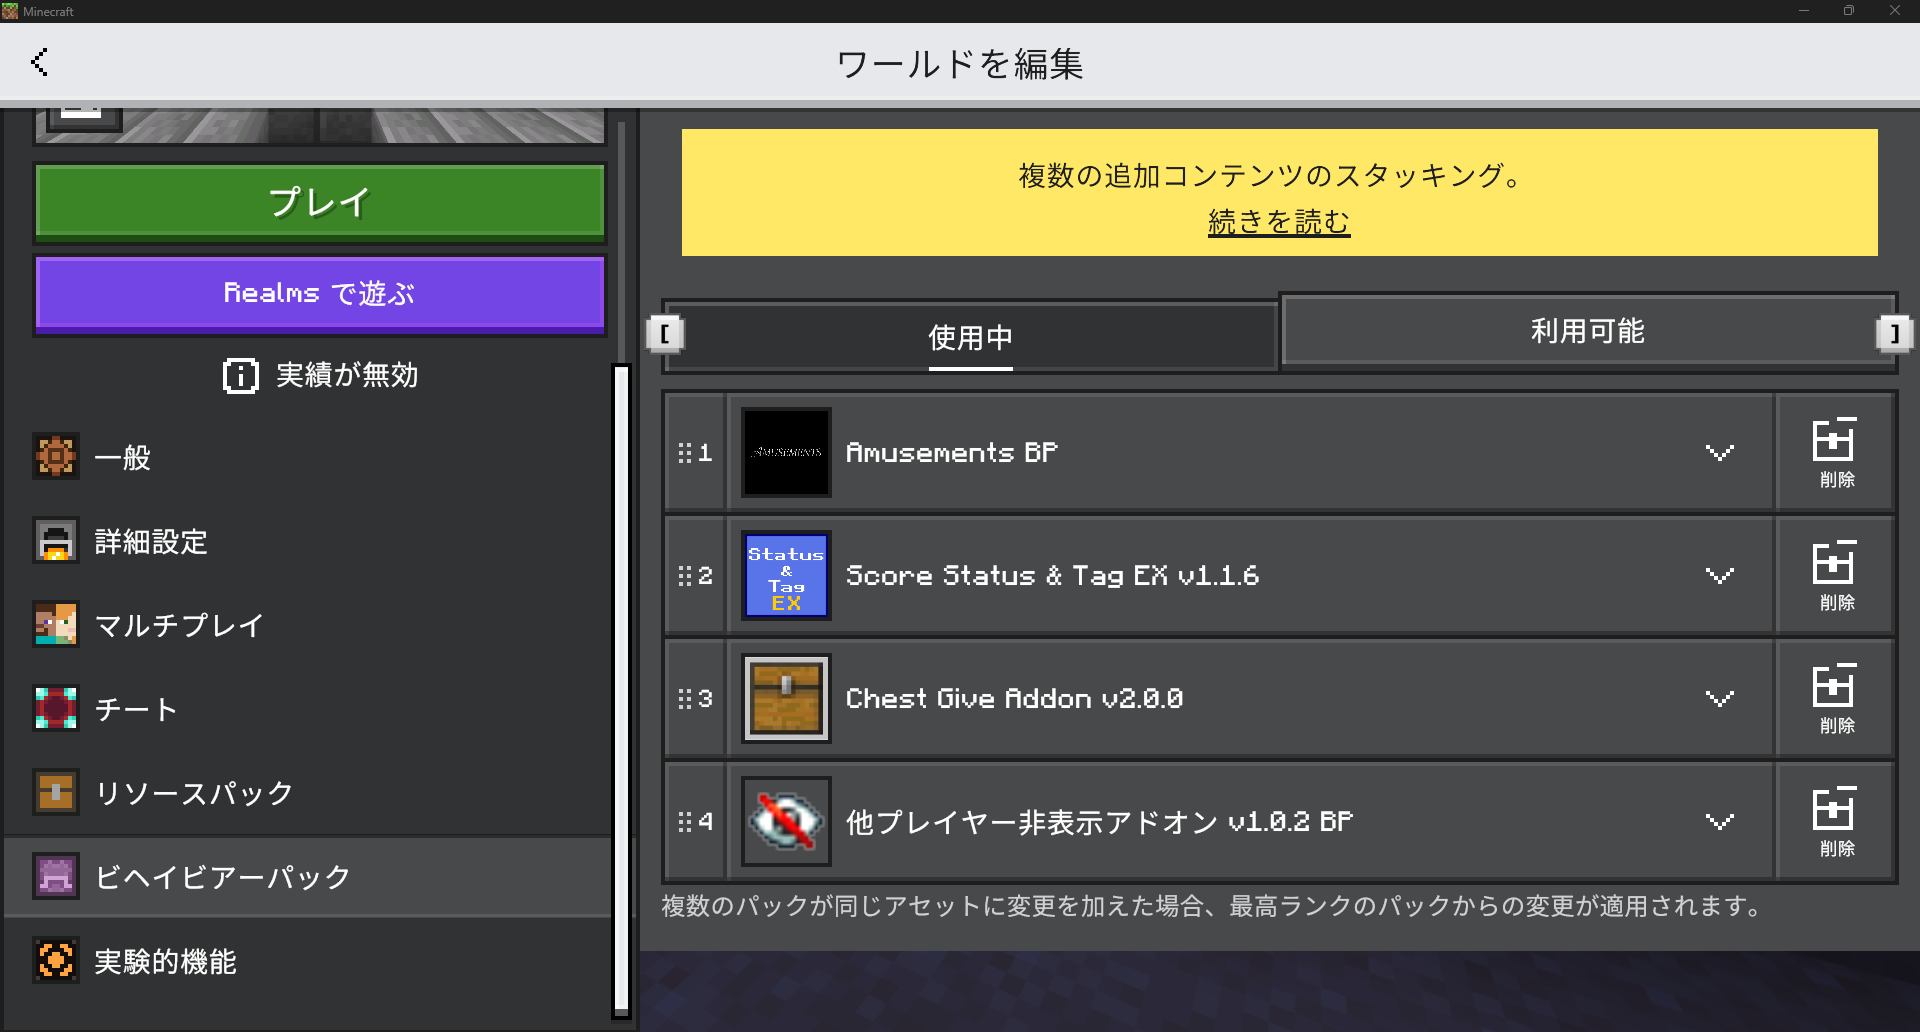Click the left sidebar scrollbar
The width and height of the screenshot is (1920, 1032).
[621, 688]
